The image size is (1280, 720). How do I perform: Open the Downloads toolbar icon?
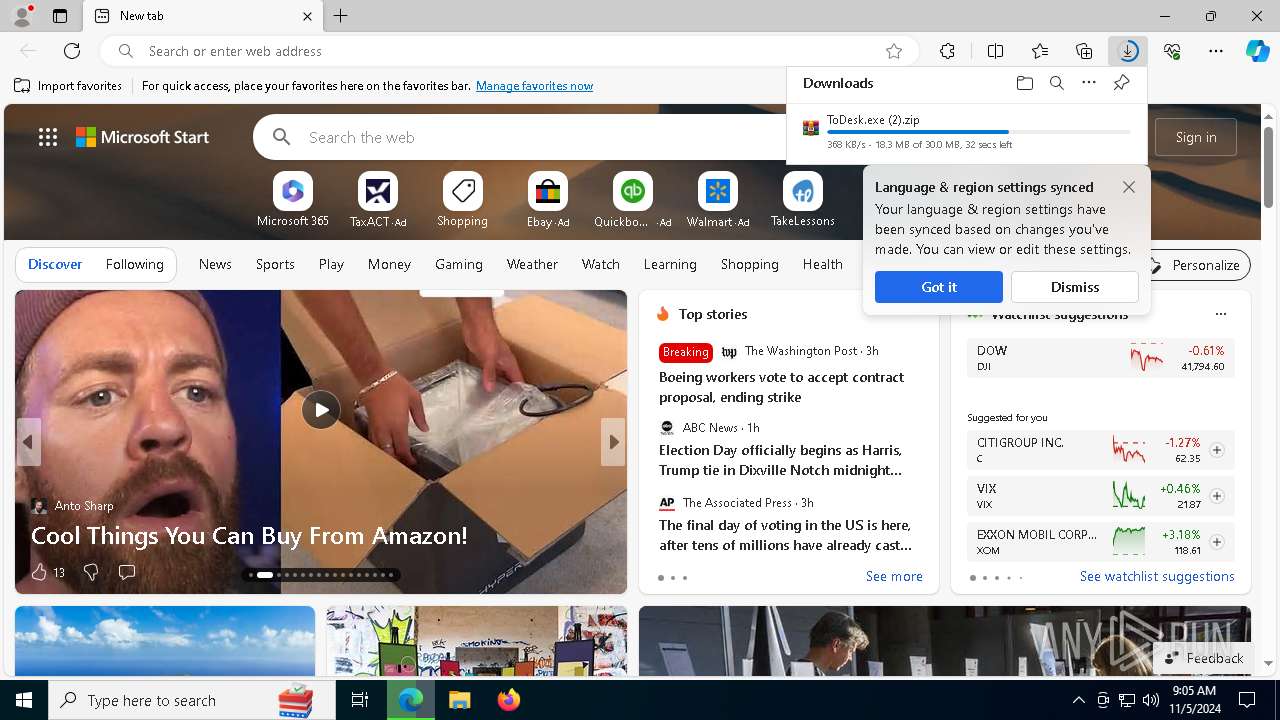[1128, 51]
